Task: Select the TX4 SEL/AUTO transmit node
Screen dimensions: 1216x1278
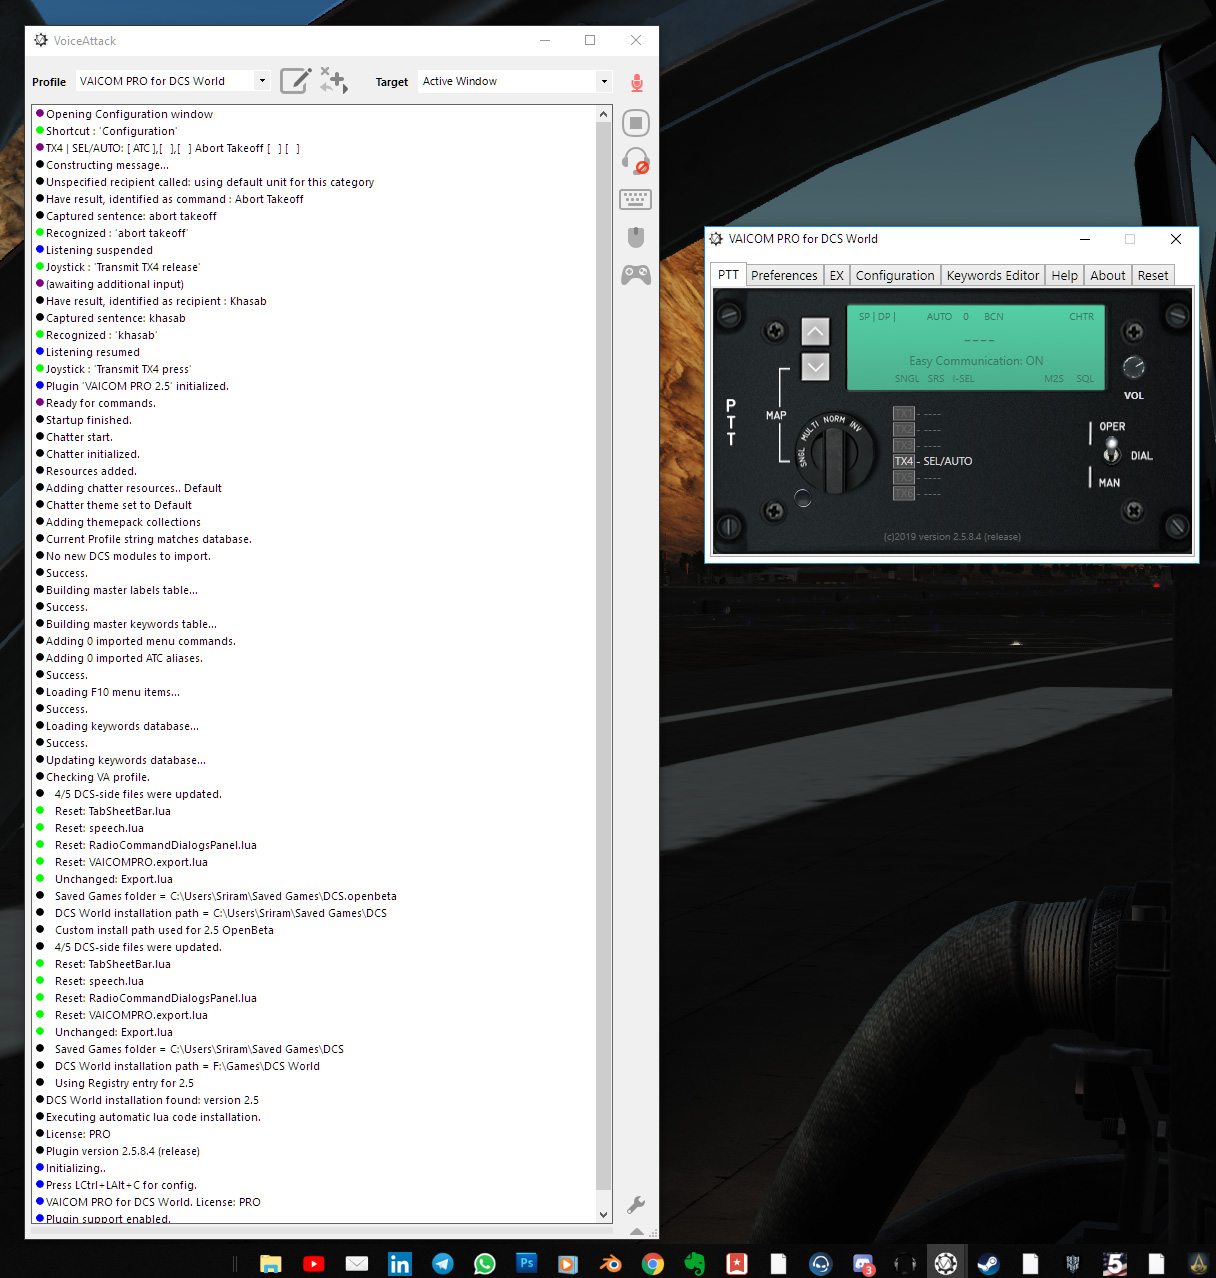Action: [x=904, y=461]
